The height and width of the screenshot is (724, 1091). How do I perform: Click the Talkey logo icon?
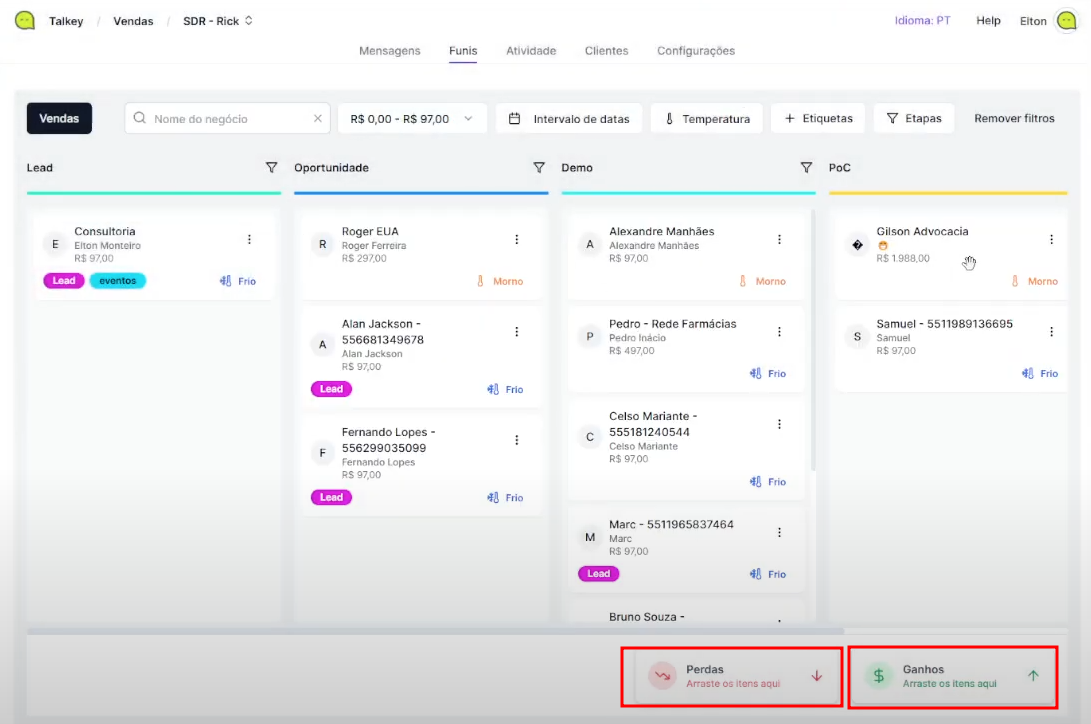(25, 20)
